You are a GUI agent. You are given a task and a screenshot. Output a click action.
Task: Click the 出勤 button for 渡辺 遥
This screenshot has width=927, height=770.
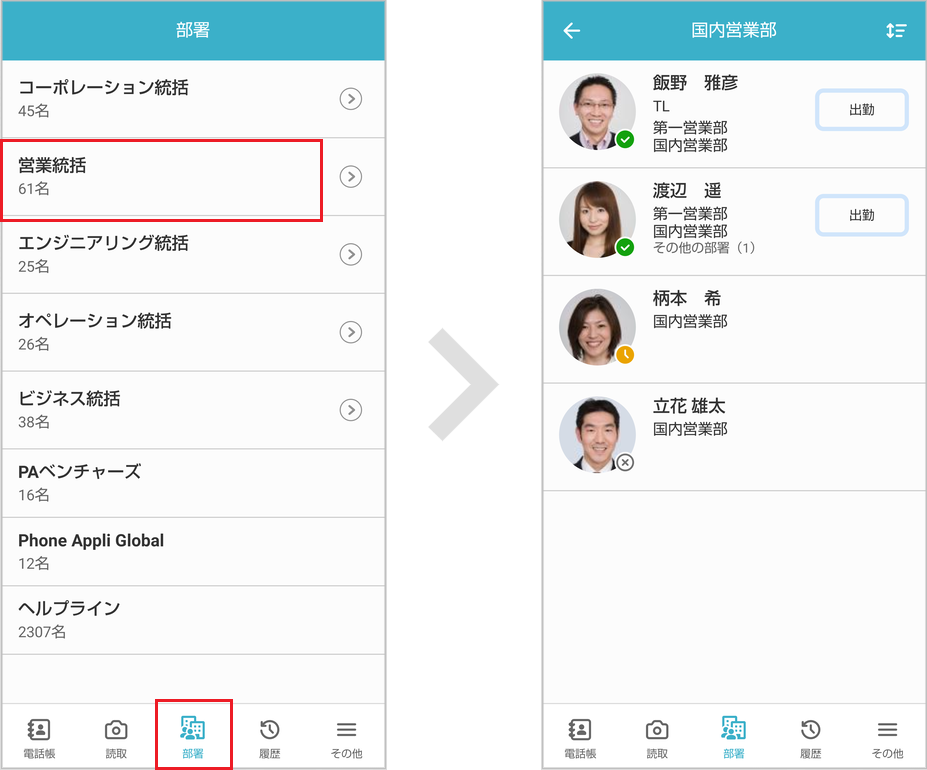pyautogui.click(x=861, y=215)
